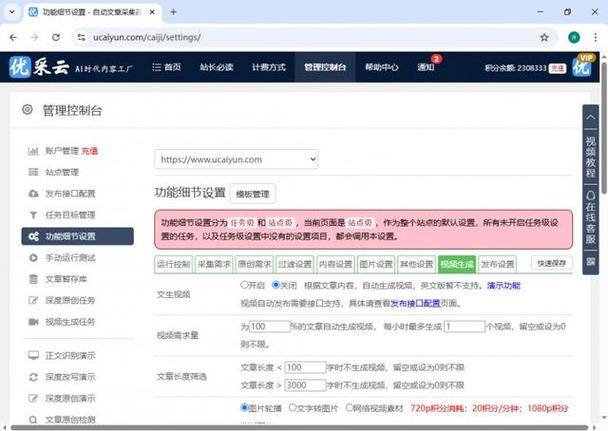Viewport: 608px width, 431px height.
Task: Select the 开启 radio for 文生视频
Action: [244, 285]
